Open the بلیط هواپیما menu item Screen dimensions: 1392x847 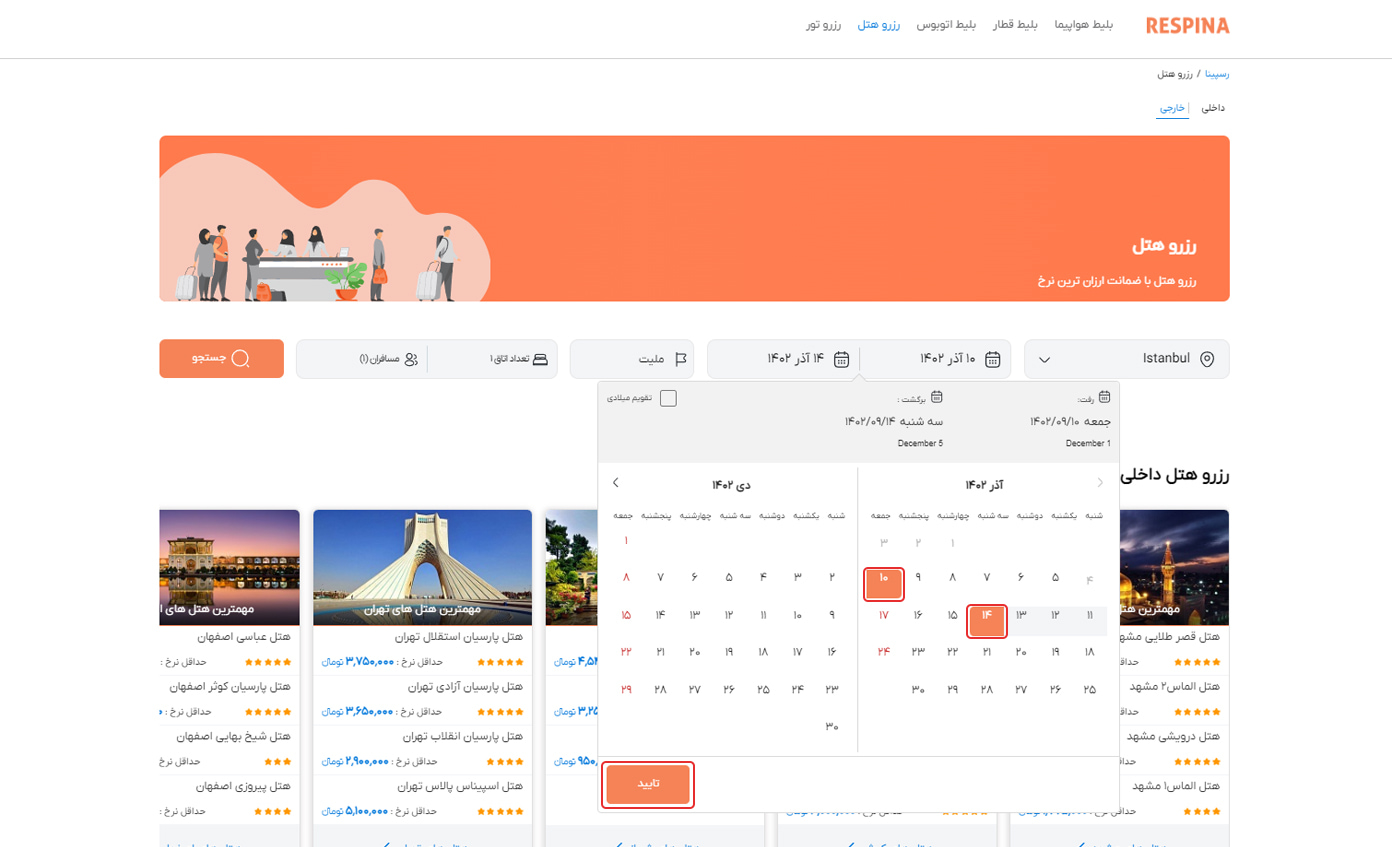coord(1084,25)
